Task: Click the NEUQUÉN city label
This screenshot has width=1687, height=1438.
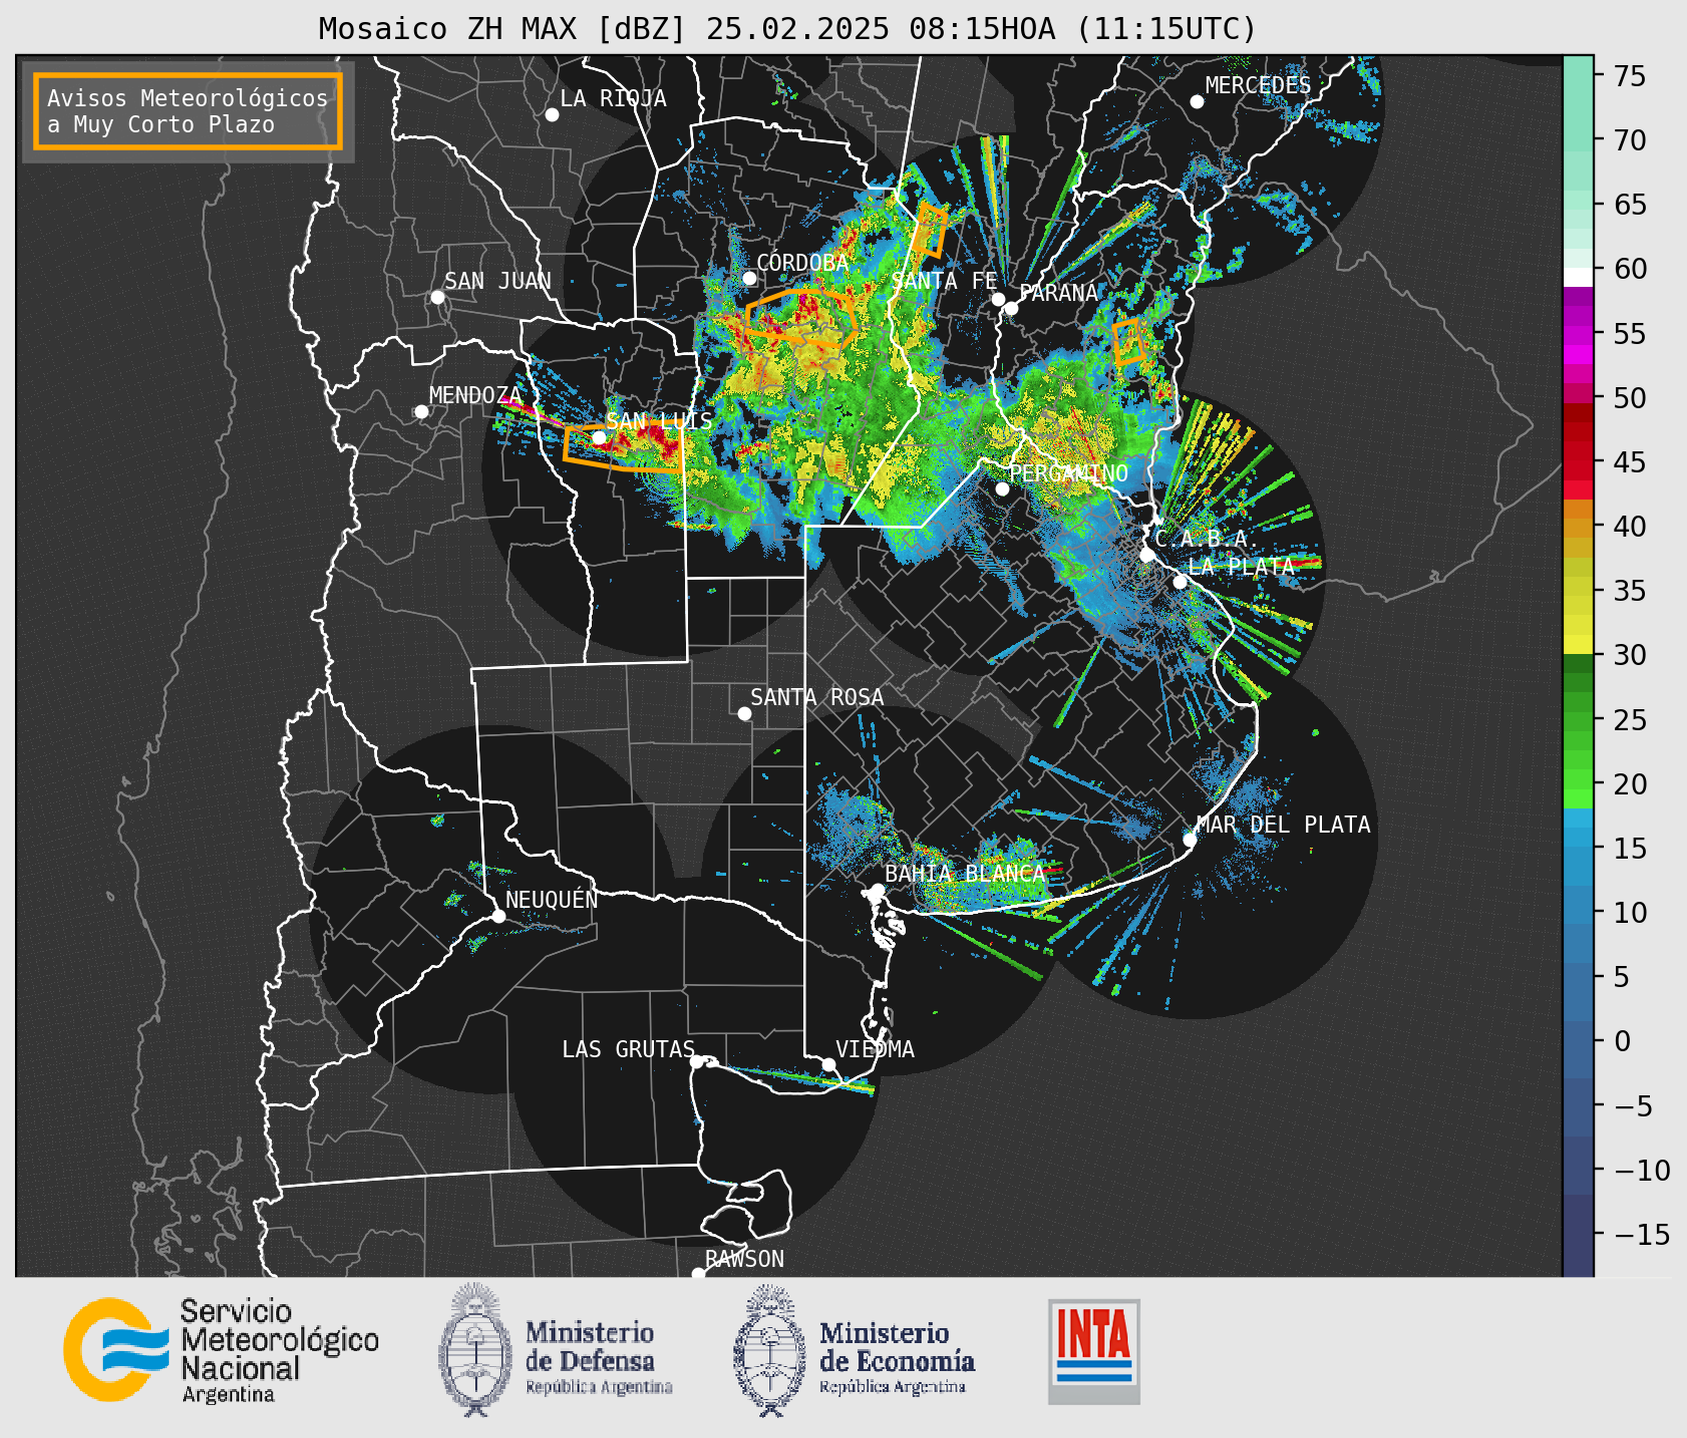Action: (x=552, y=899)
